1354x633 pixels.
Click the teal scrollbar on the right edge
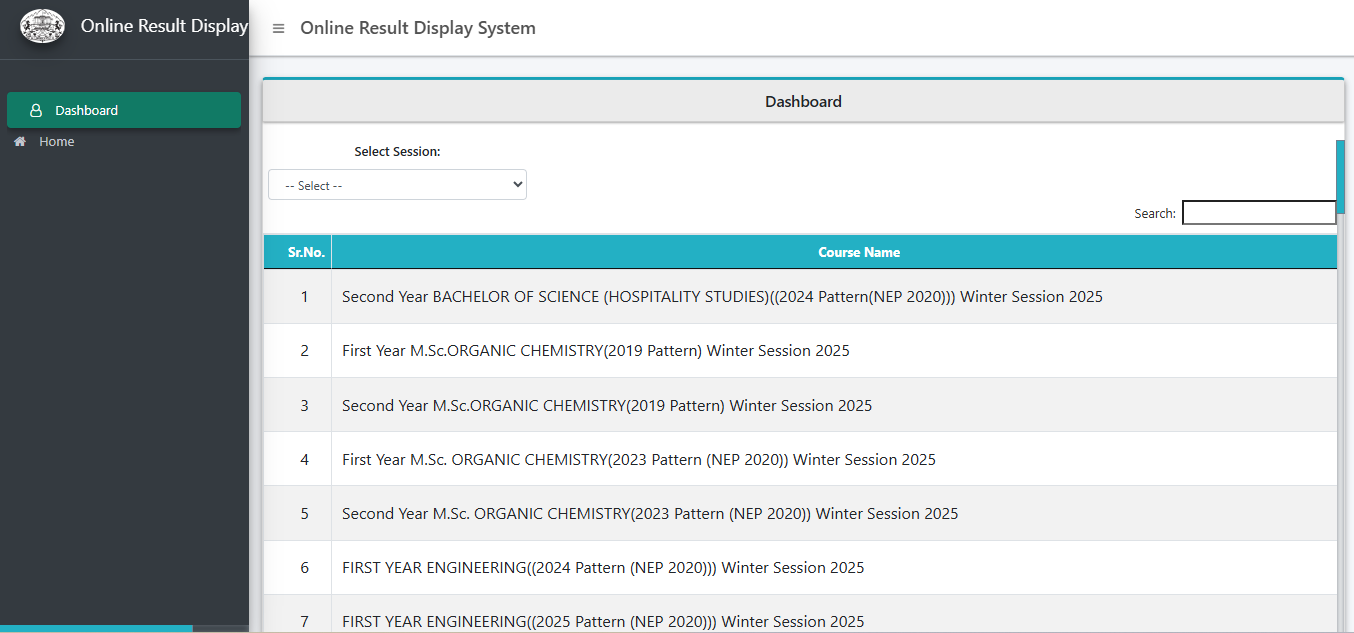[1341, 175]
